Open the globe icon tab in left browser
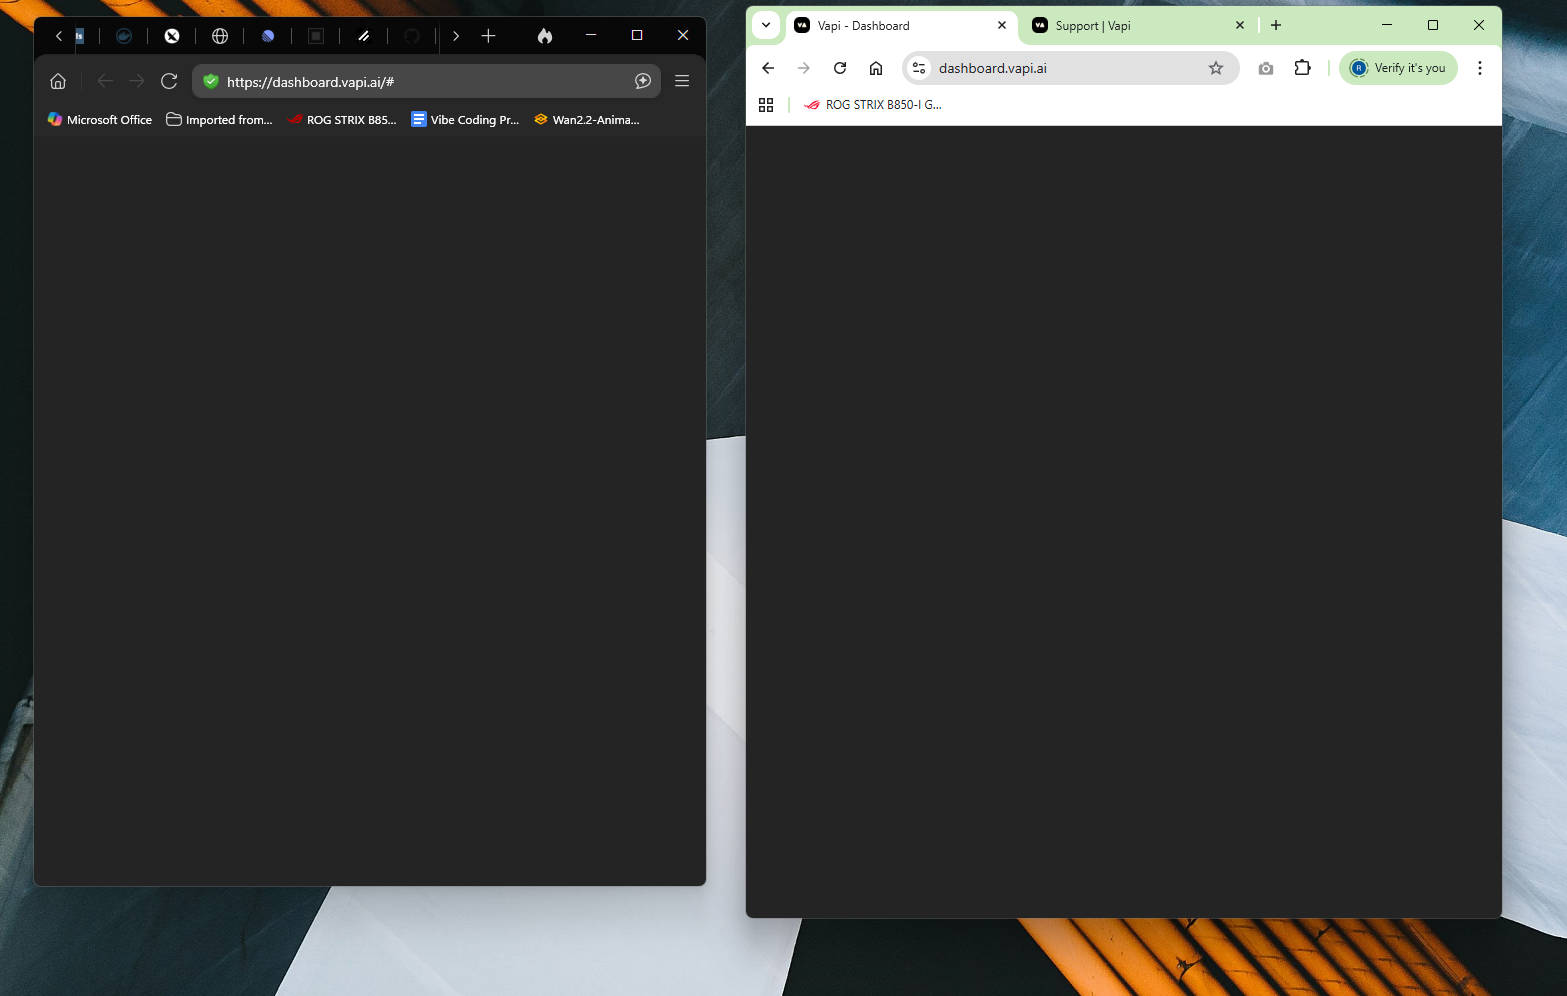Screen dimensions: 1567x996 (x=220, y=36)
